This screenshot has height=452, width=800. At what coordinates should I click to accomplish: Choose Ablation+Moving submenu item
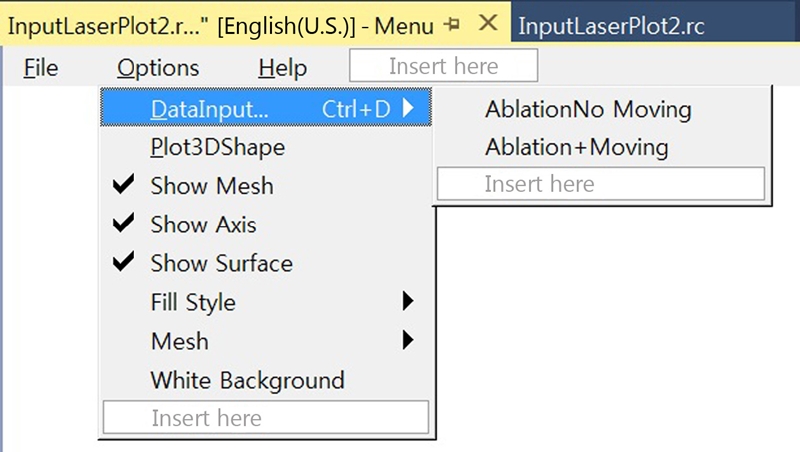(x=576, y=147)
